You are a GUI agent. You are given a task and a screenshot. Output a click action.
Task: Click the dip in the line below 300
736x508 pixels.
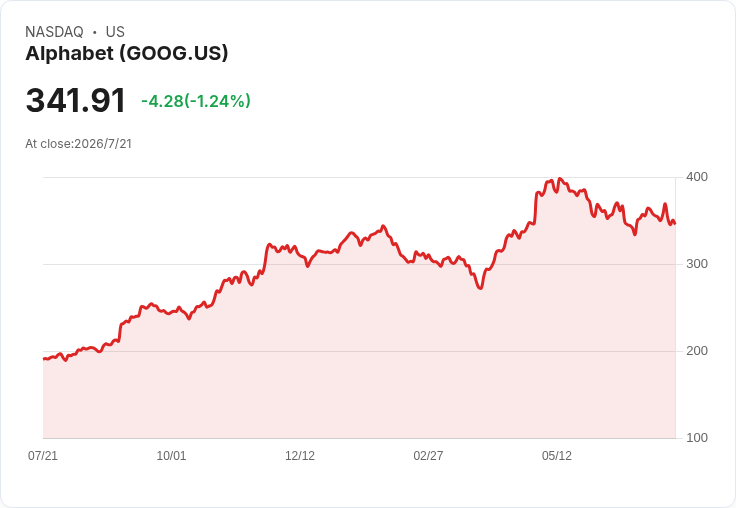(480, 287)
